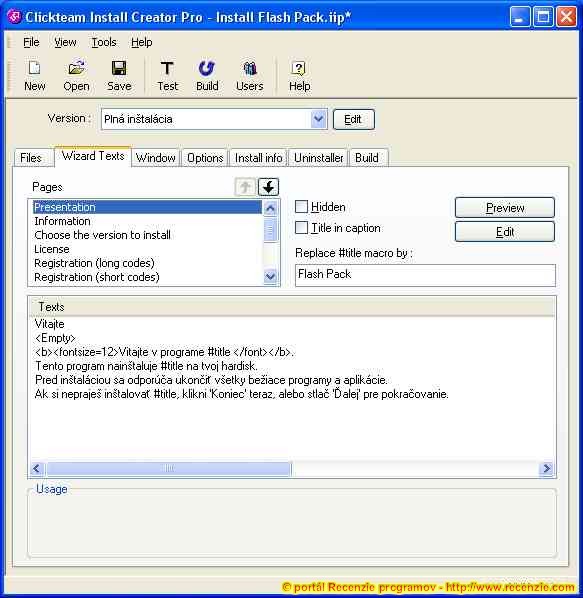Open the Users toolbar icon

coord(250,76)
